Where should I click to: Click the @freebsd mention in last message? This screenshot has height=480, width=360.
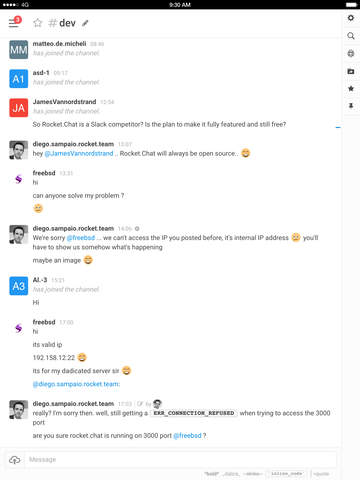pos(187,436)
